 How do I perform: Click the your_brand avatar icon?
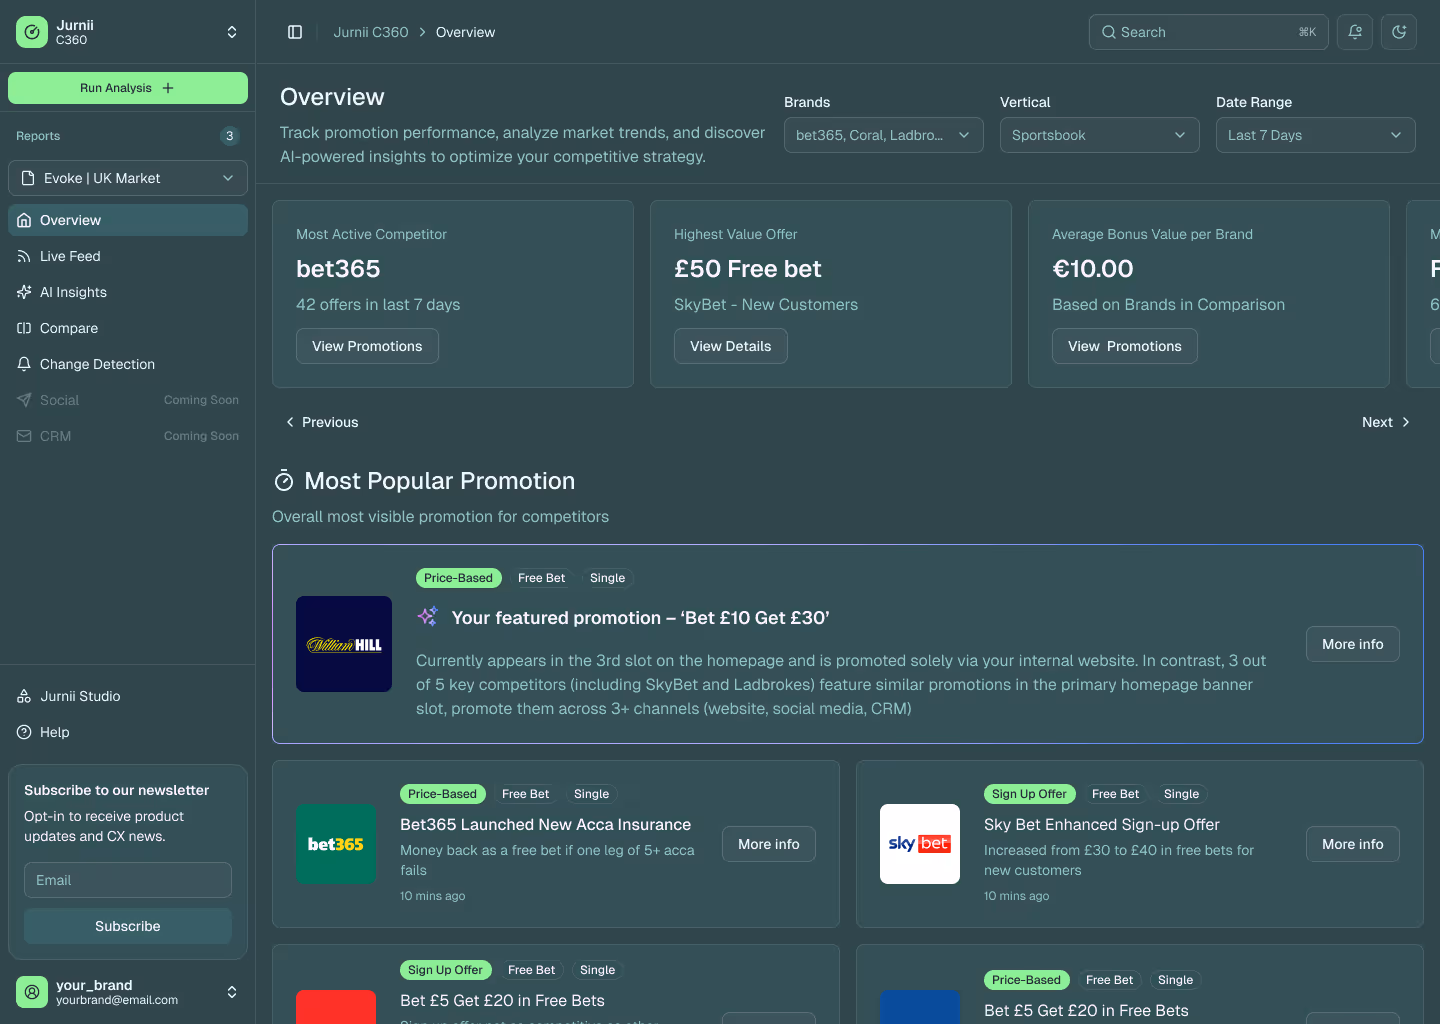[32, 992]
